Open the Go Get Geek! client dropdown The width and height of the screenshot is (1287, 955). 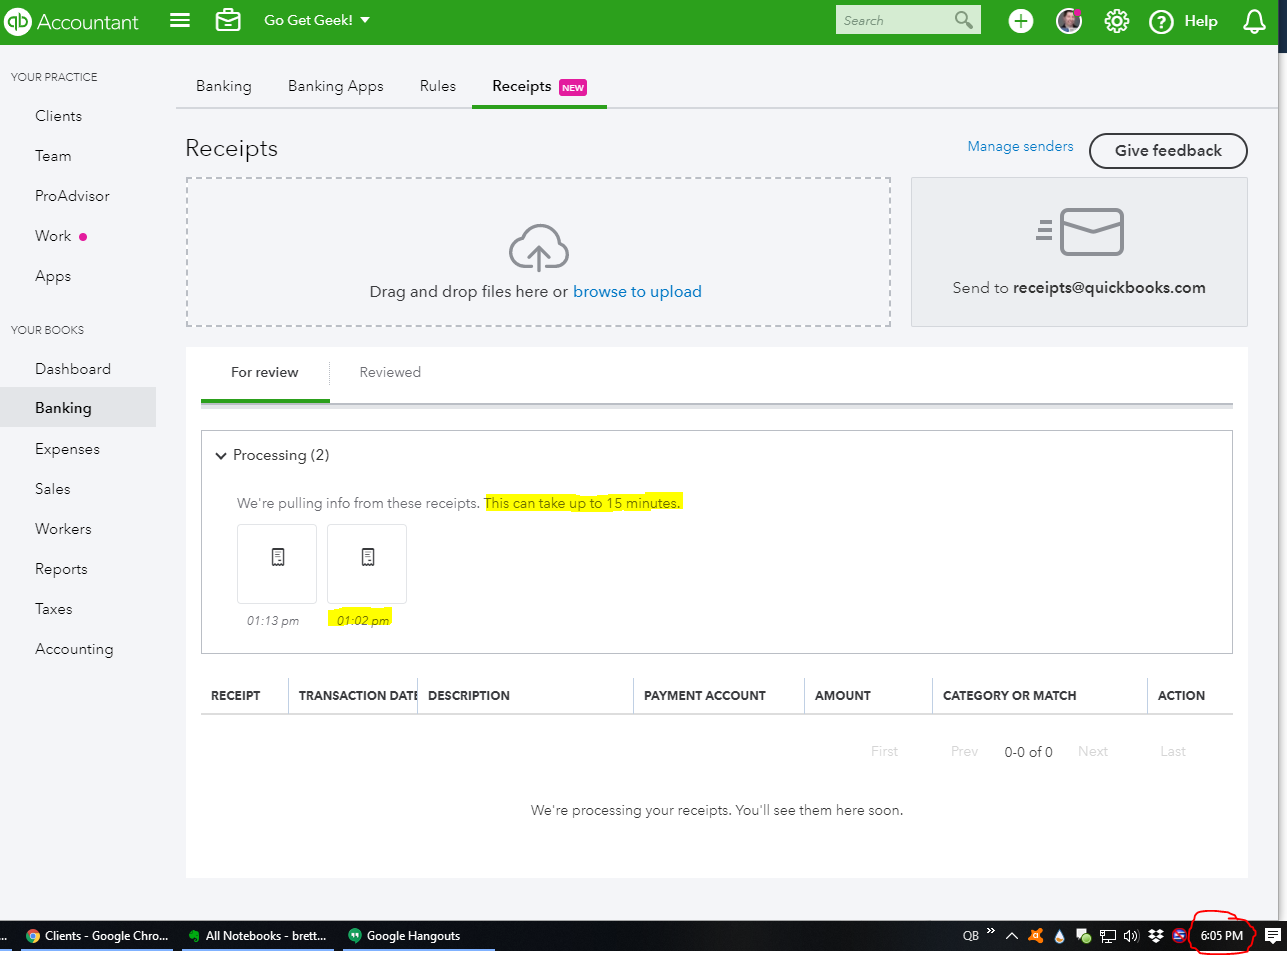[x=316, y=20]
